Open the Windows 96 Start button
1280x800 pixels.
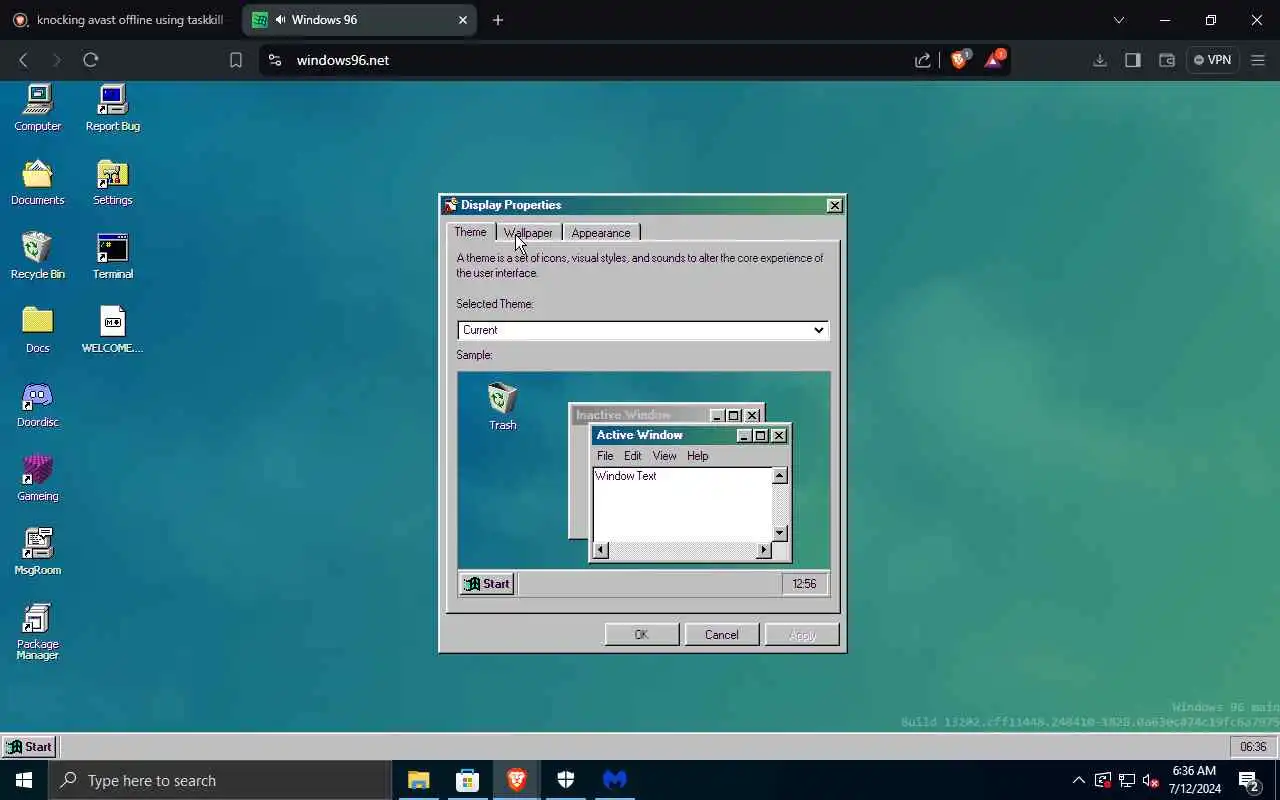[29, 747]
